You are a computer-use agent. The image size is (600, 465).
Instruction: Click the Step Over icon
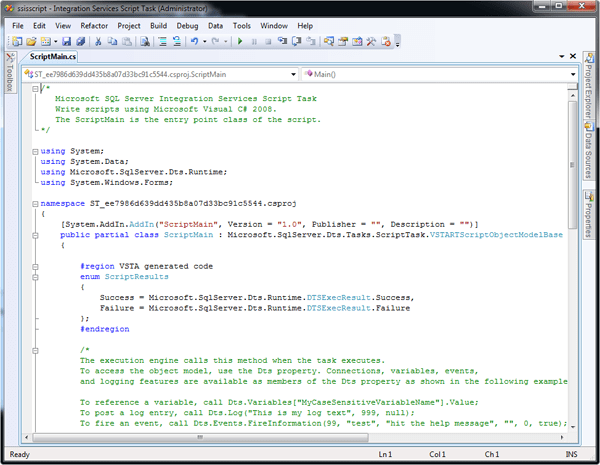tap(297, 41)
